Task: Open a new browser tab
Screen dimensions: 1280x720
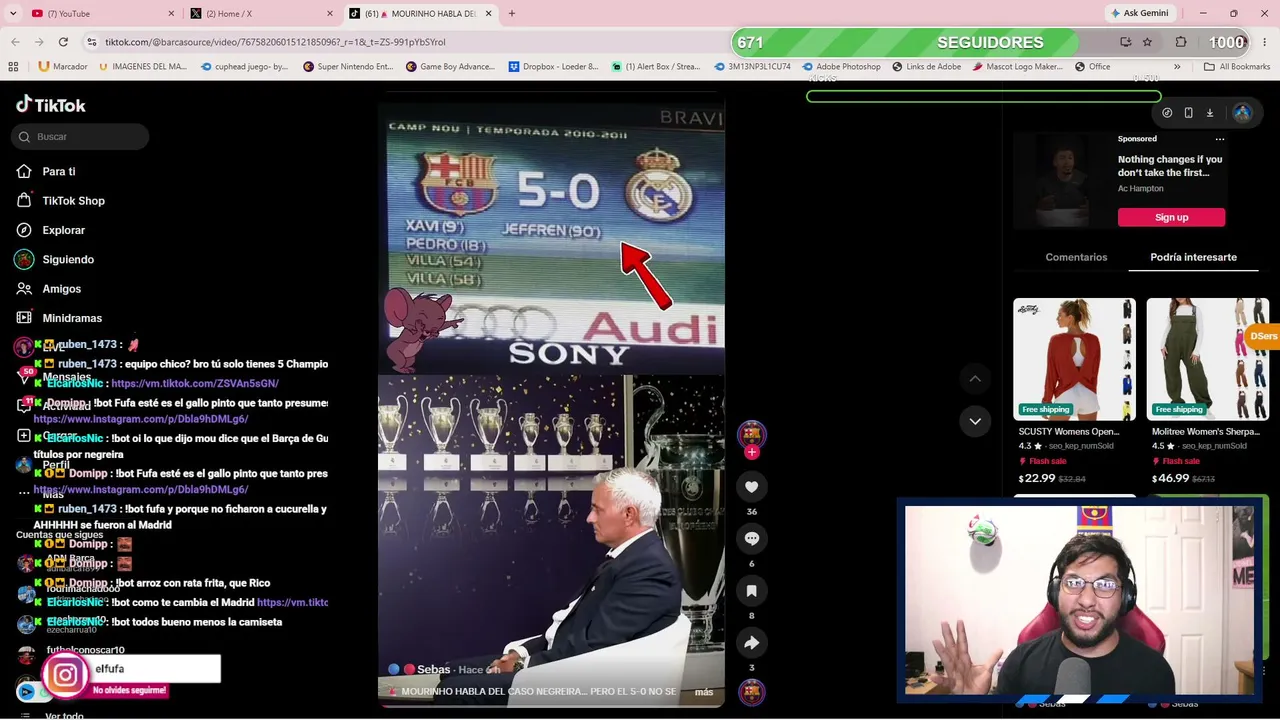Action: coord(512,14)
